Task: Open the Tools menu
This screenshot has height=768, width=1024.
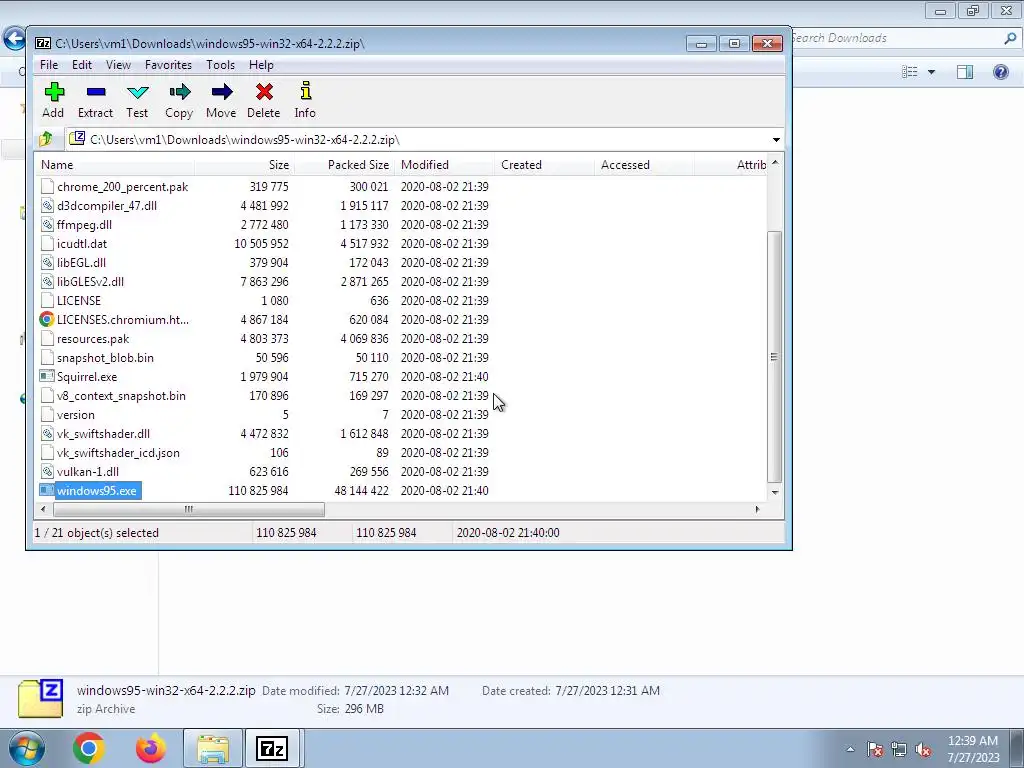Action: (x=220, y=65)
